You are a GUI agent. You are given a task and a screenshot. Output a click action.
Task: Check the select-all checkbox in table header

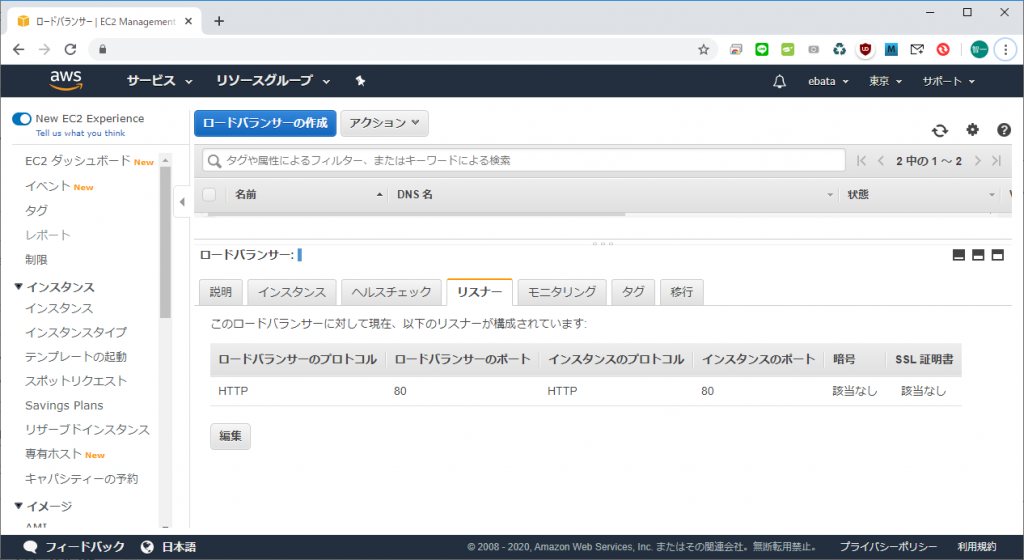[x=209, y=194]
